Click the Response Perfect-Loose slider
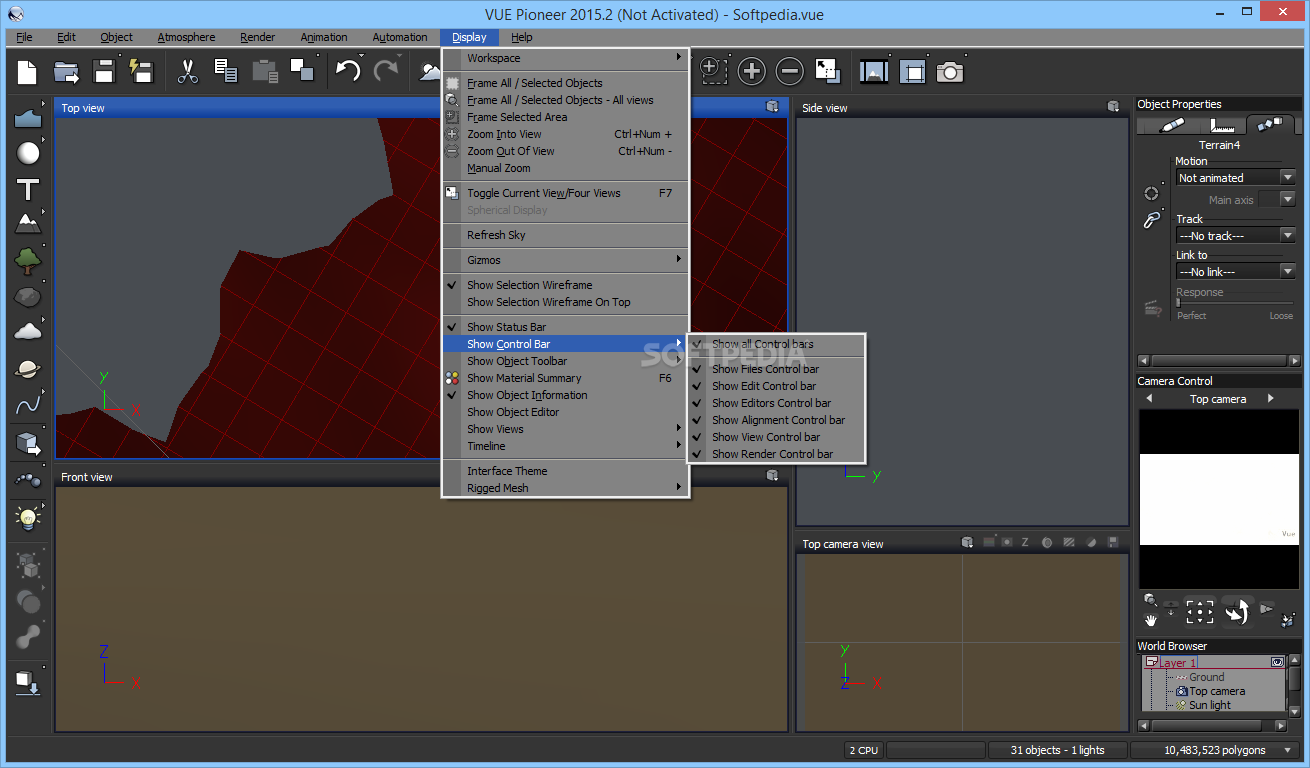Viewport: 1310px width, 768px height. 1235,302
